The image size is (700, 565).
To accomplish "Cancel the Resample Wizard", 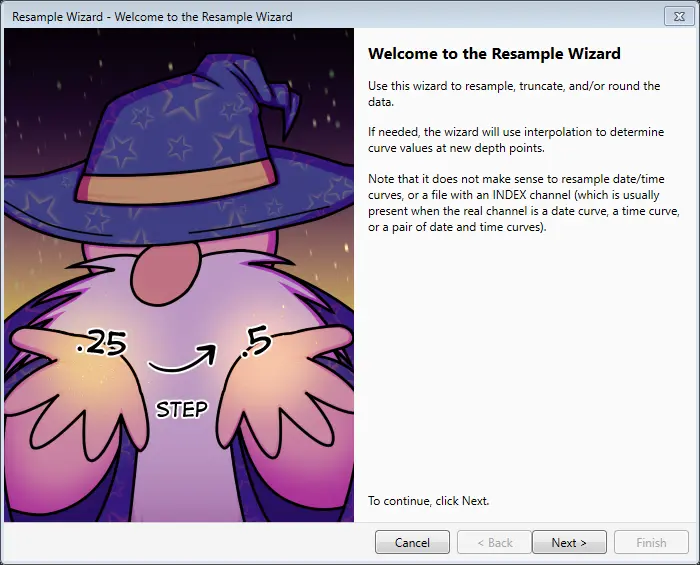I will pos(412,542).
